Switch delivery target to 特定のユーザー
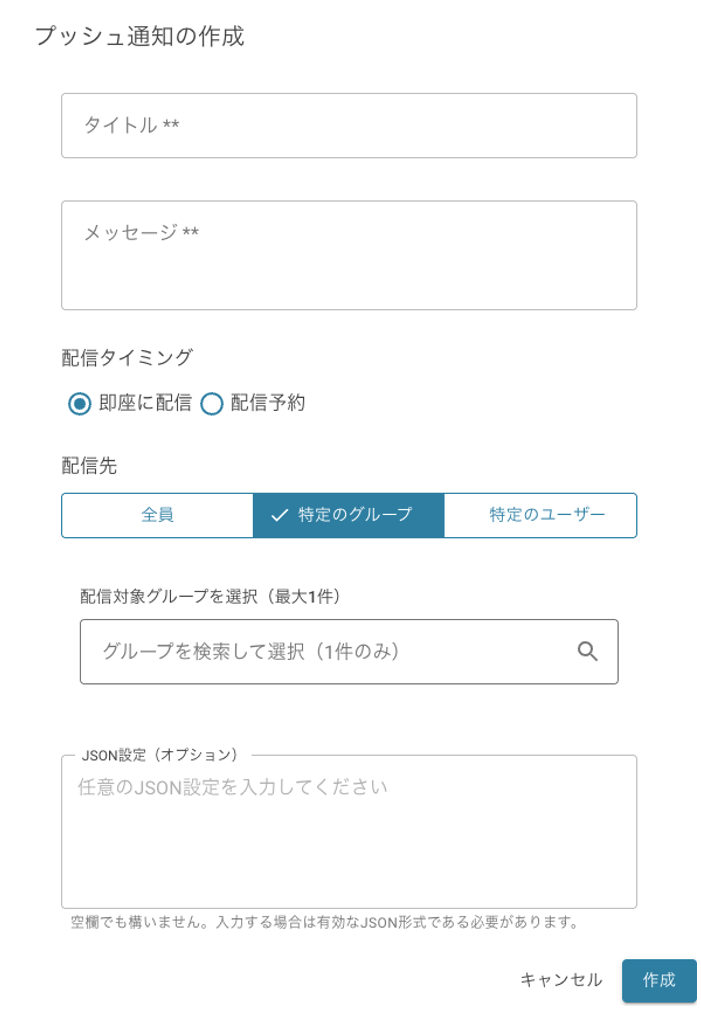The width and height of the screenshot is (701, 1009). click(x=540, y=515)
